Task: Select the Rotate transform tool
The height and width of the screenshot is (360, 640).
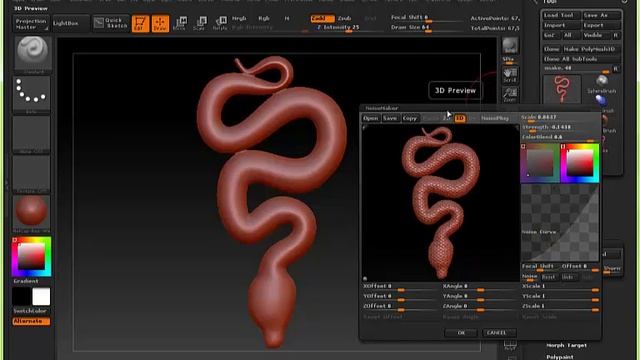Action: click(220, 23)
